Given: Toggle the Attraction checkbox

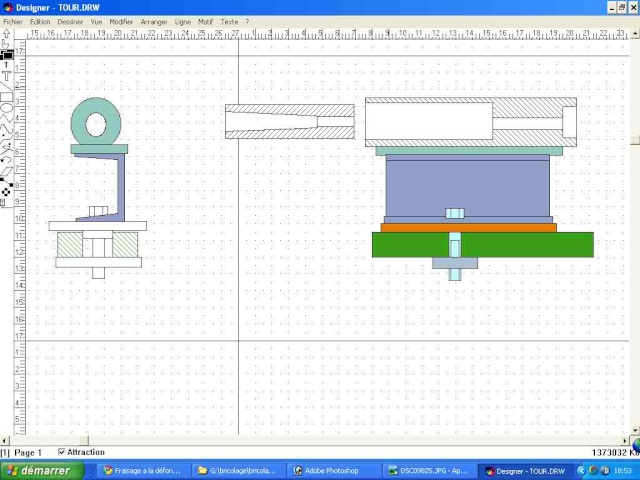Looking at the screenshot, I should (x=62, y=451).
